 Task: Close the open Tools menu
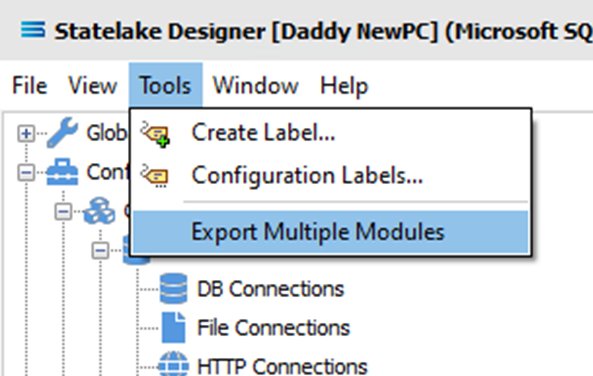(x=165, y=85)
